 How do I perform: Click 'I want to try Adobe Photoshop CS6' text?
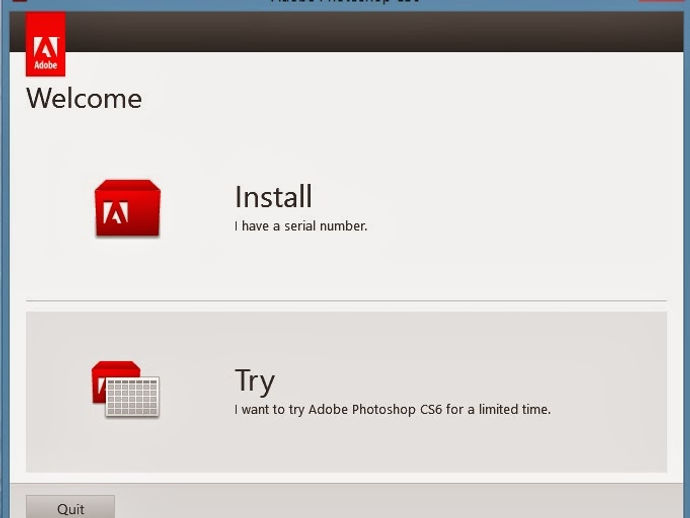[x=338, y=410]
